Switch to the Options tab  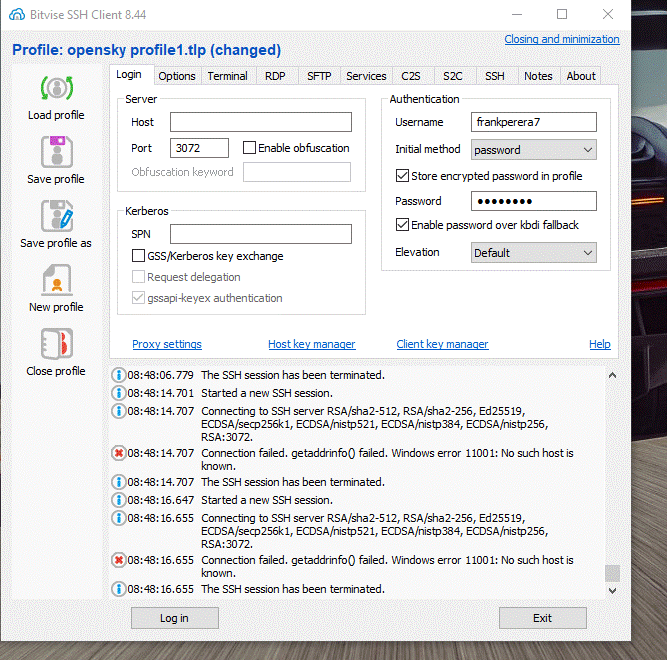(177, 76)
